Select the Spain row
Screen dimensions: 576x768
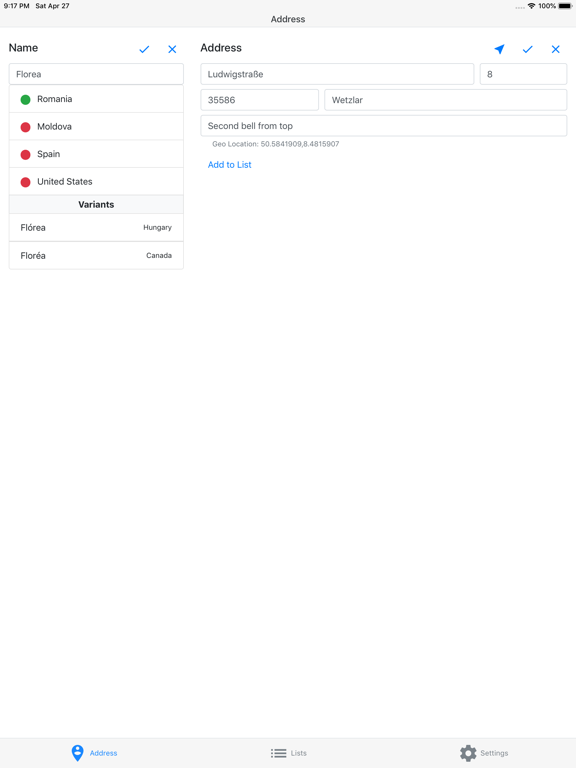(x=96, y=154)
